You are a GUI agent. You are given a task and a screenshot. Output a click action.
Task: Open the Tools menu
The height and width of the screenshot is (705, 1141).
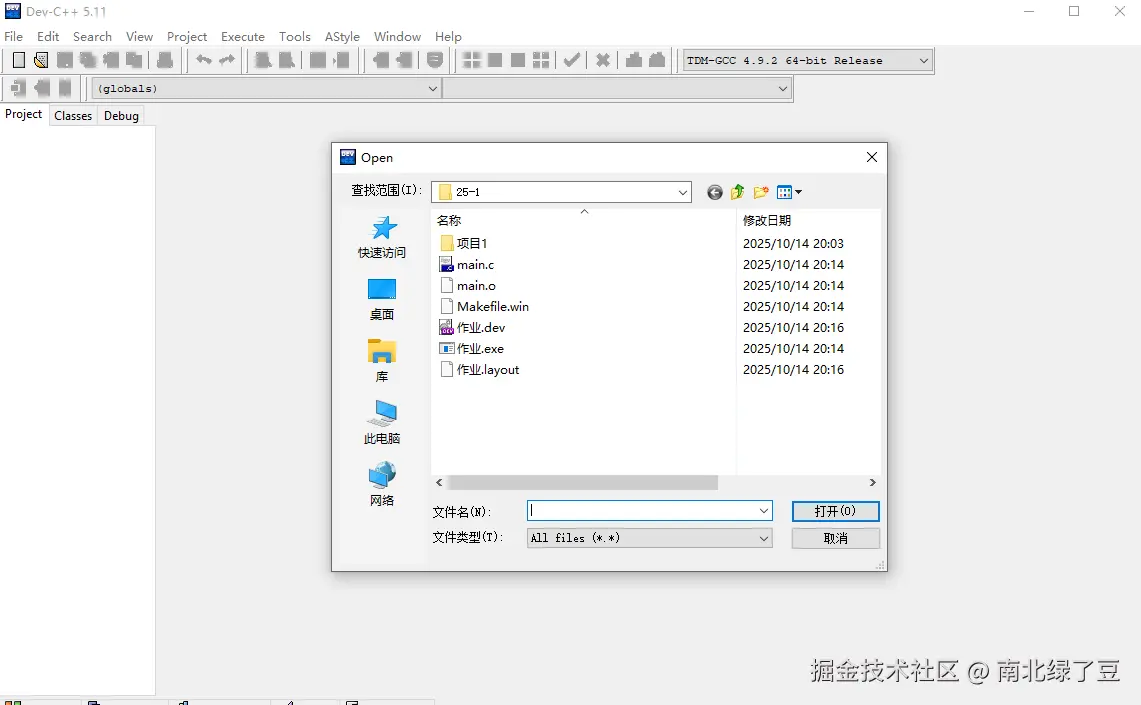[295, 36]
